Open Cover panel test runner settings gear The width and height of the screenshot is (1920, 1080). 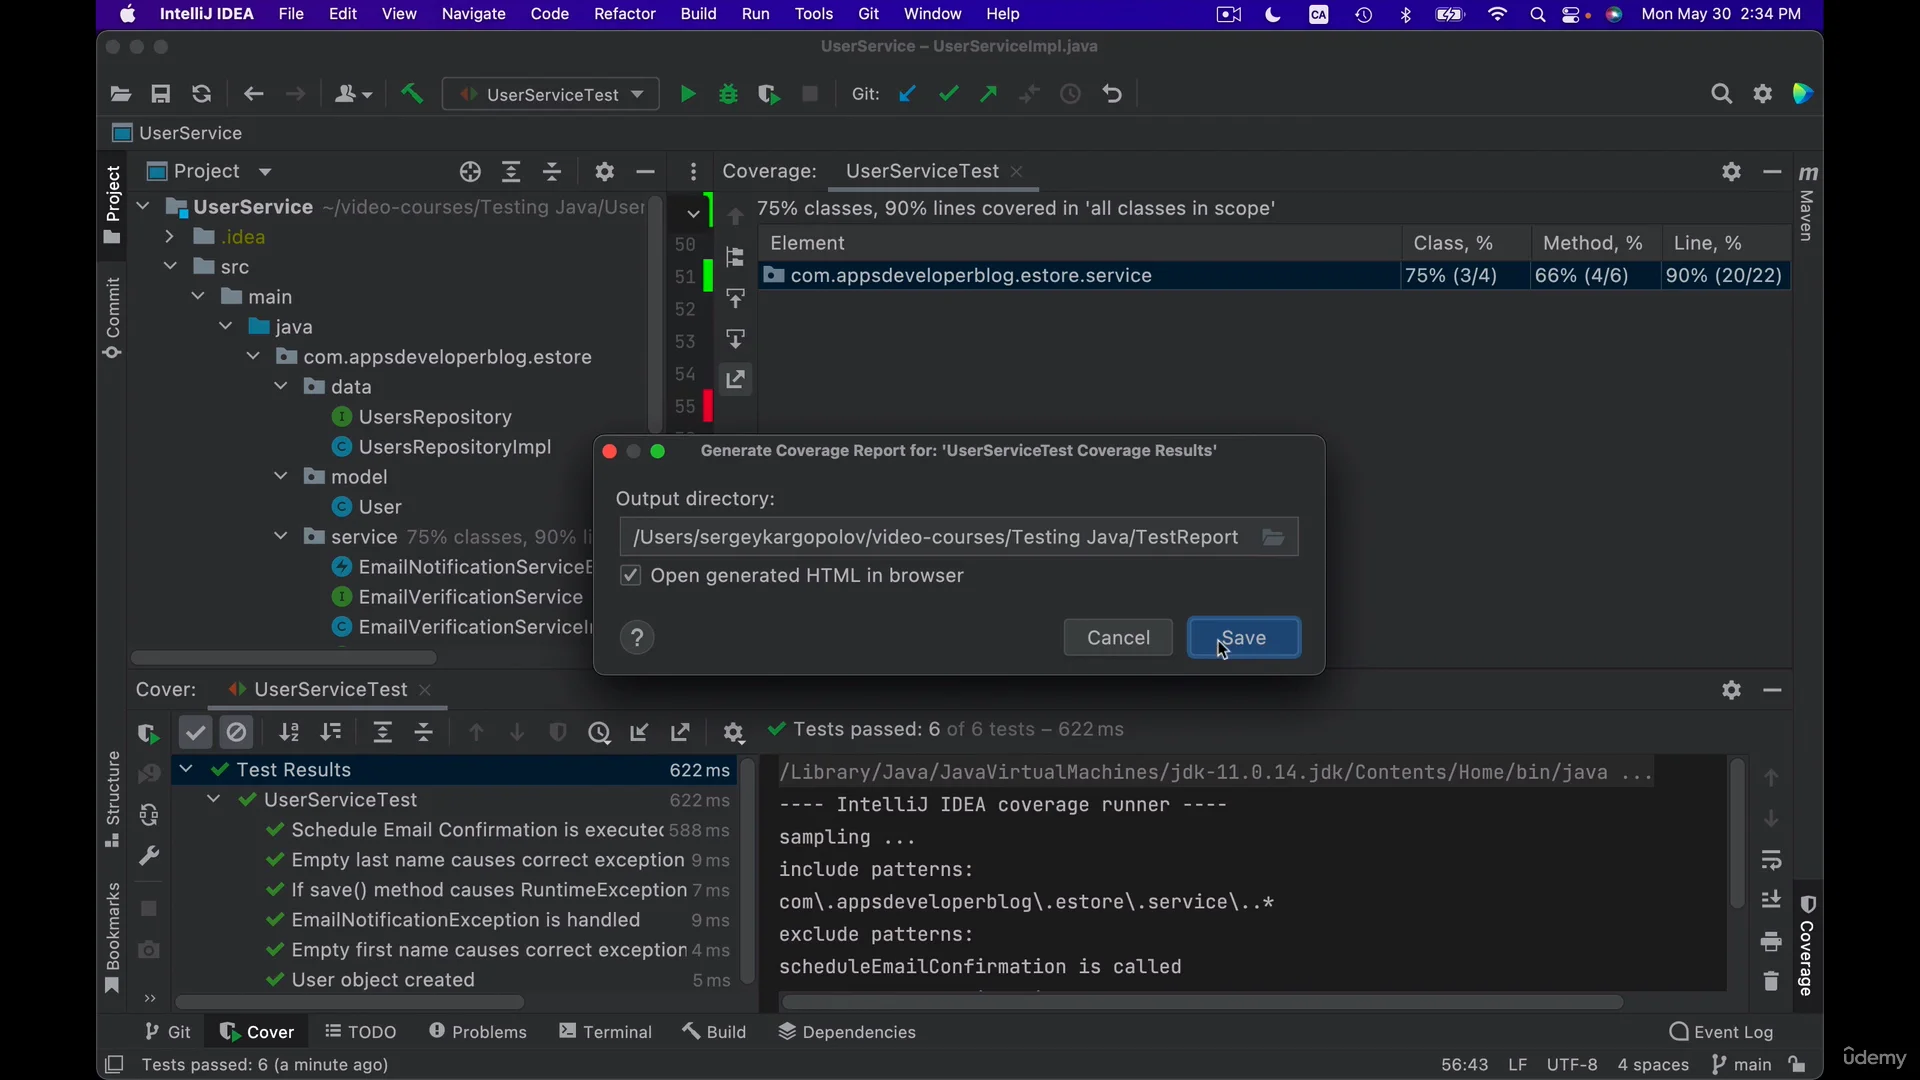click(734, 733)
